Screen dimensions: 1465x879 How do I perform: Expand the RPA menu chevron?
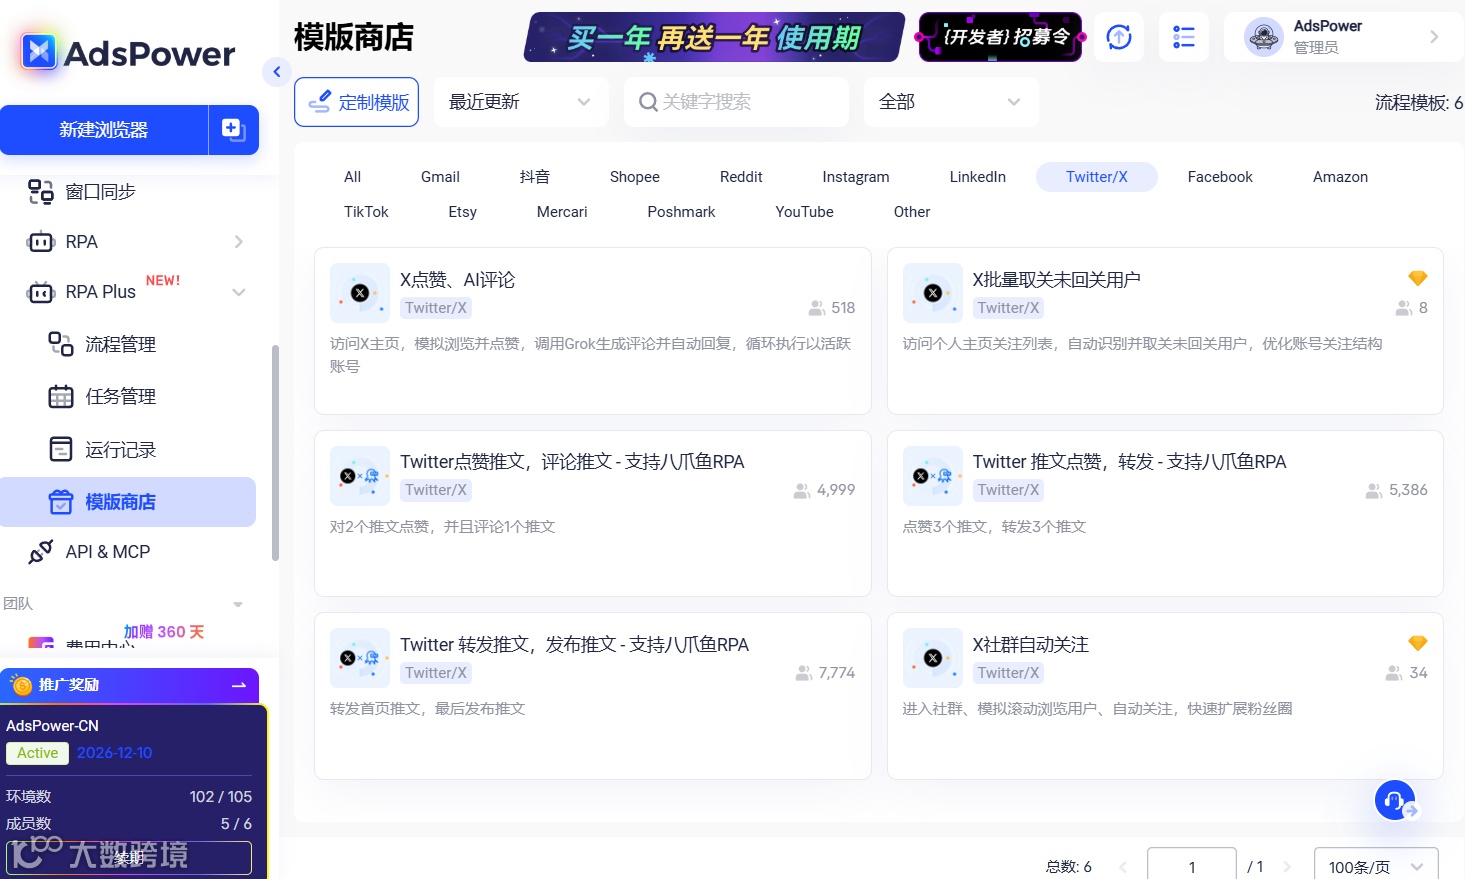click(x=239, y=242)
